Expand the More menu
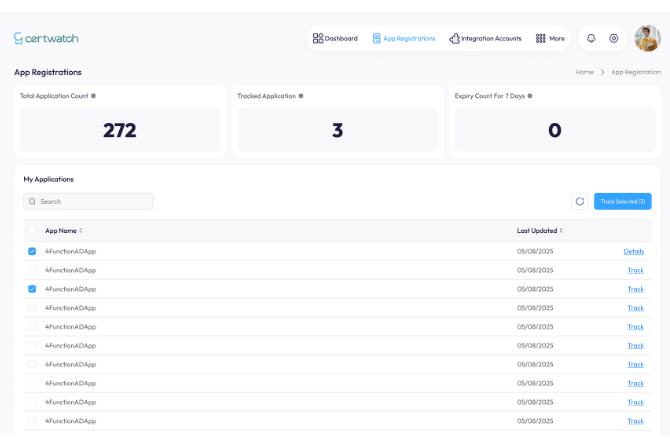Image resolution: width=670 pixels, height=447 pixels. click(x=550, y=38)
